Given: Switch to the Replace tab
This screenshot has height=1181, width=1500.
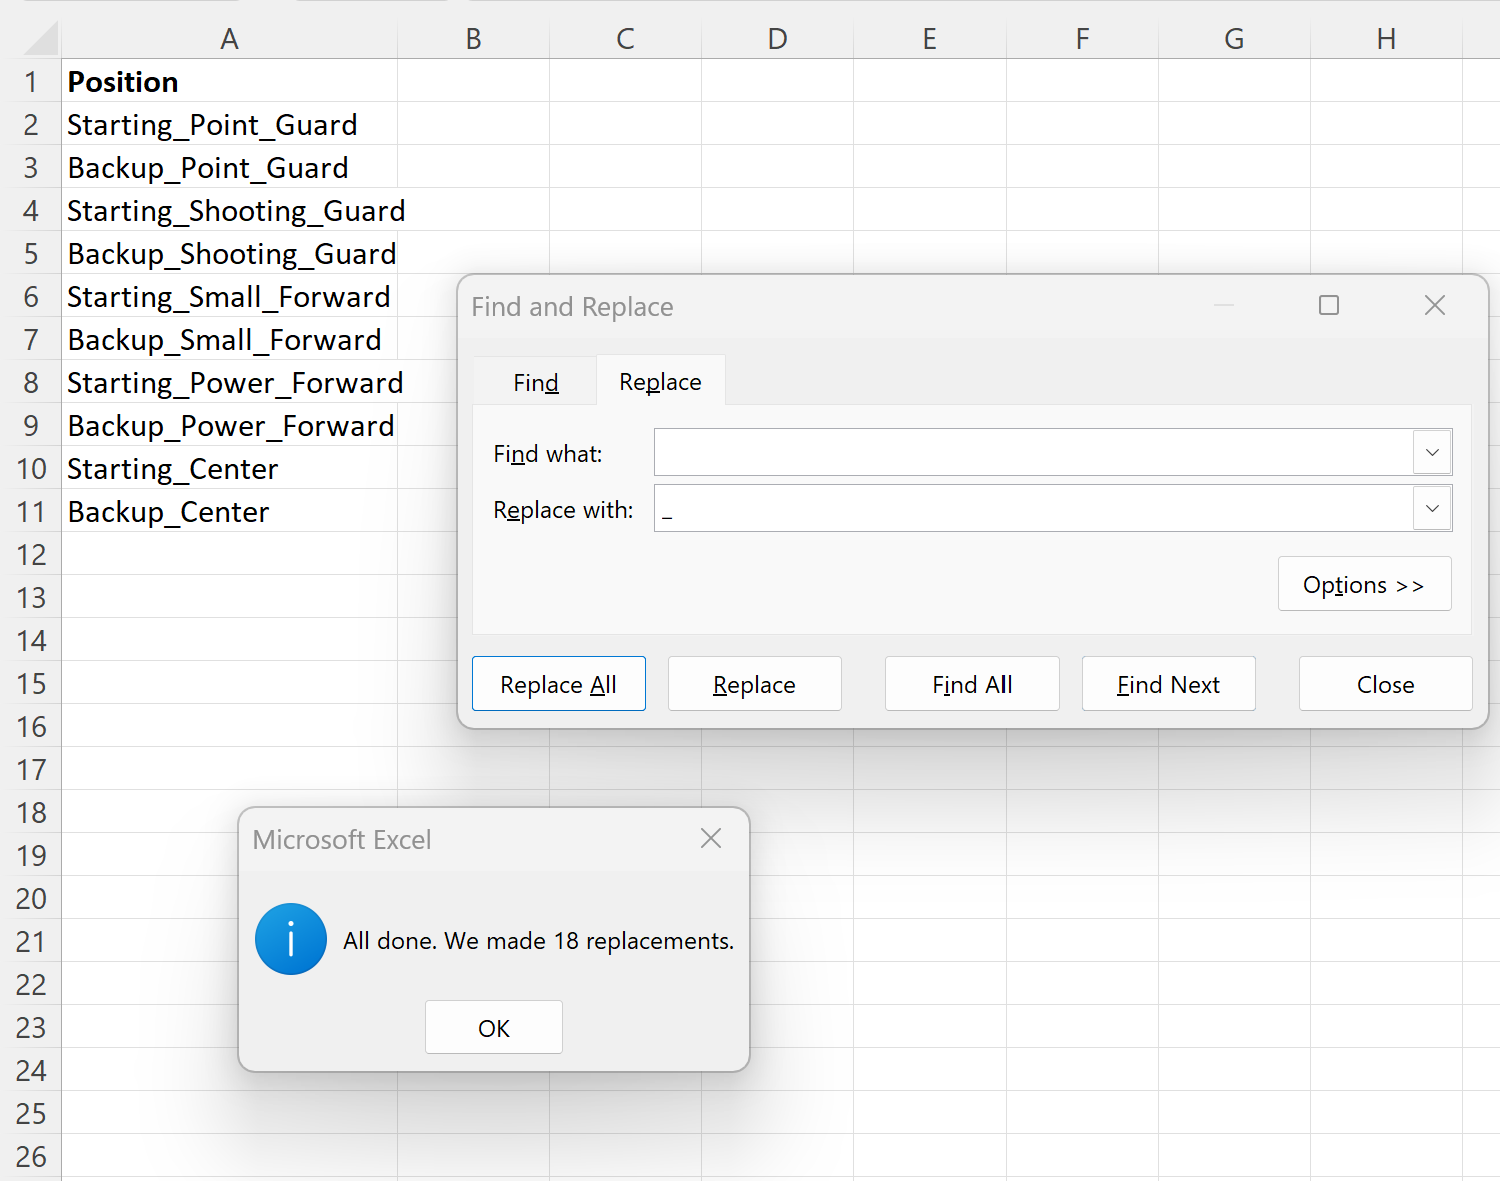Looking at the screenshot, I should click(x=660, y=381).
